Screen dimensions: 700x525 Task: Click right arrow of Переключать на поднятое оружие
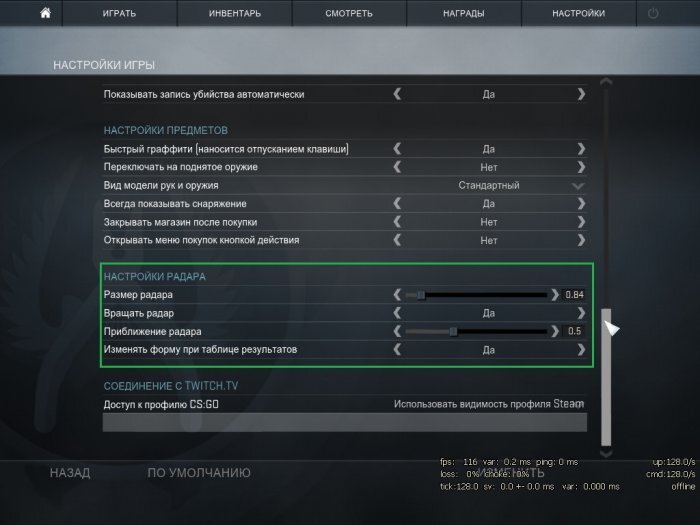(x=581, y=167)
